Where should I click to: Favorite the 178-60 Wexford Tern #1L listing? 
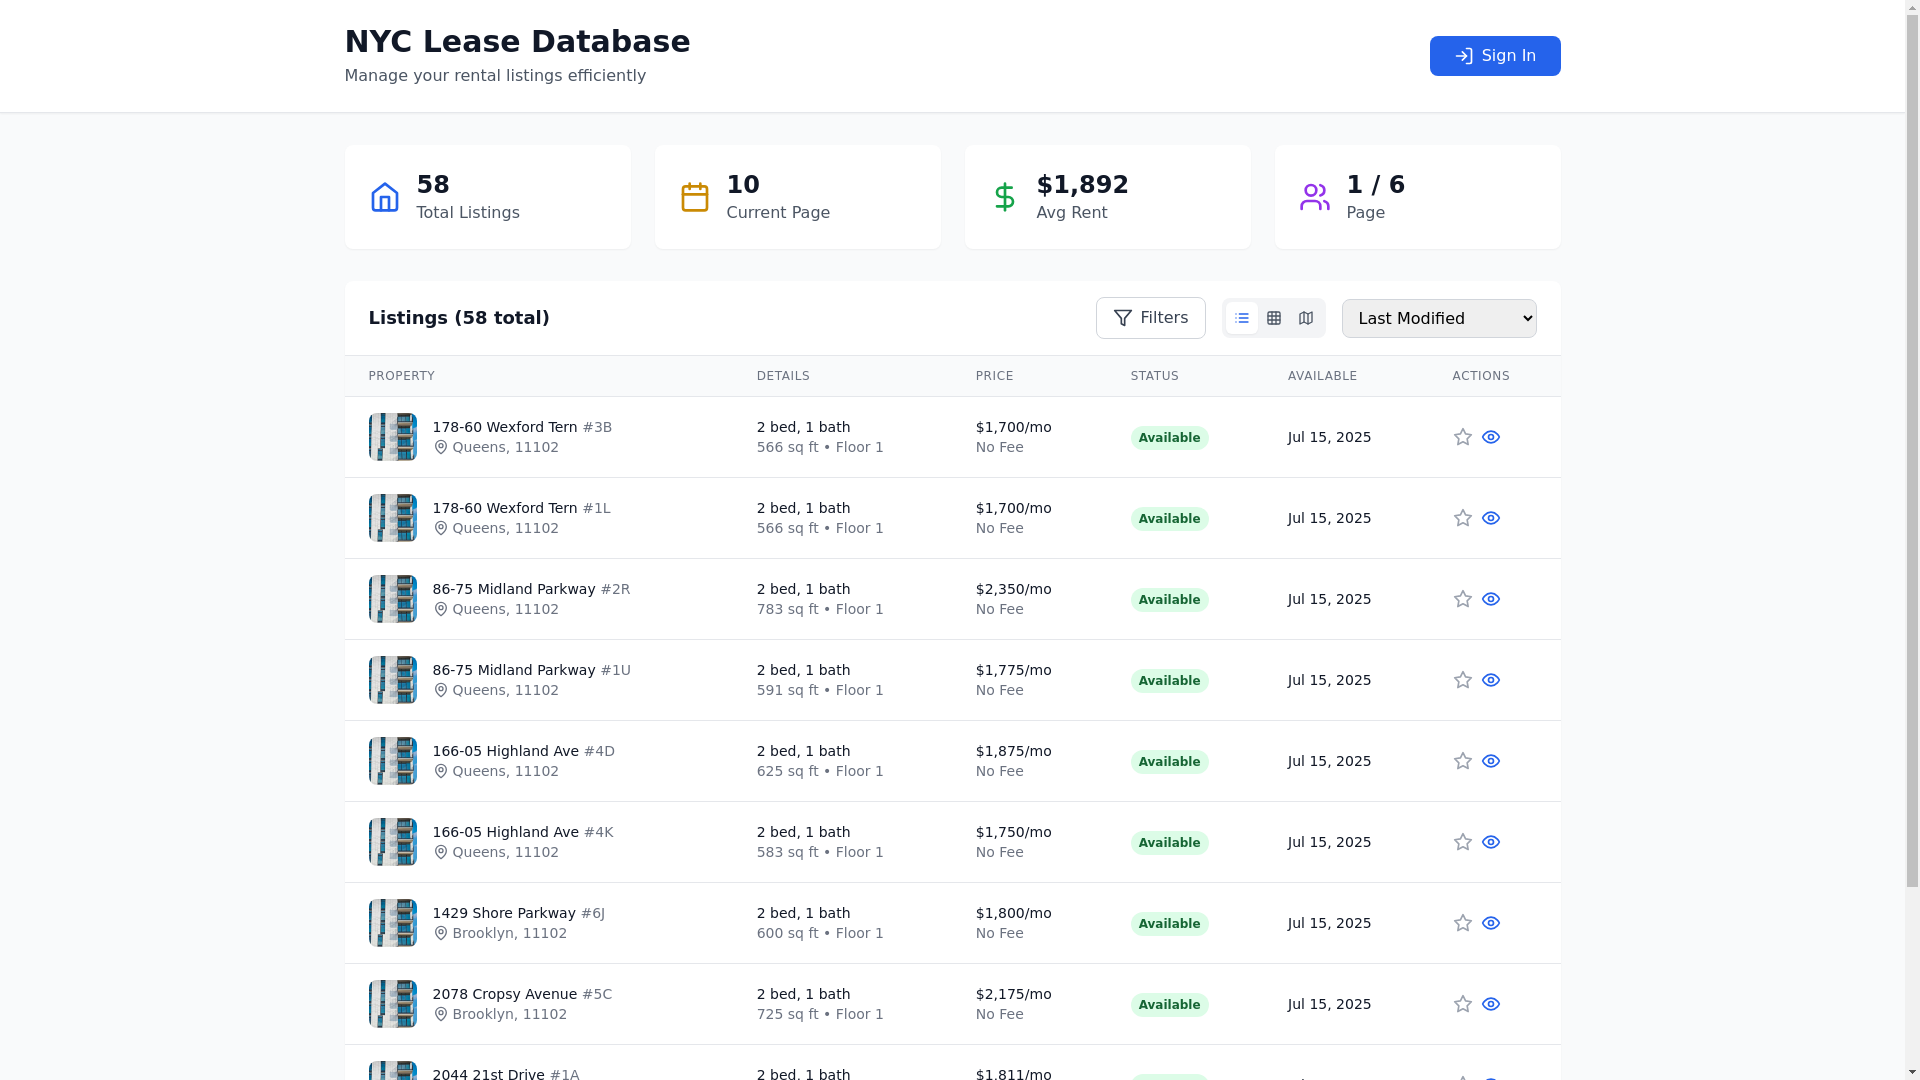click(1463, 518)
